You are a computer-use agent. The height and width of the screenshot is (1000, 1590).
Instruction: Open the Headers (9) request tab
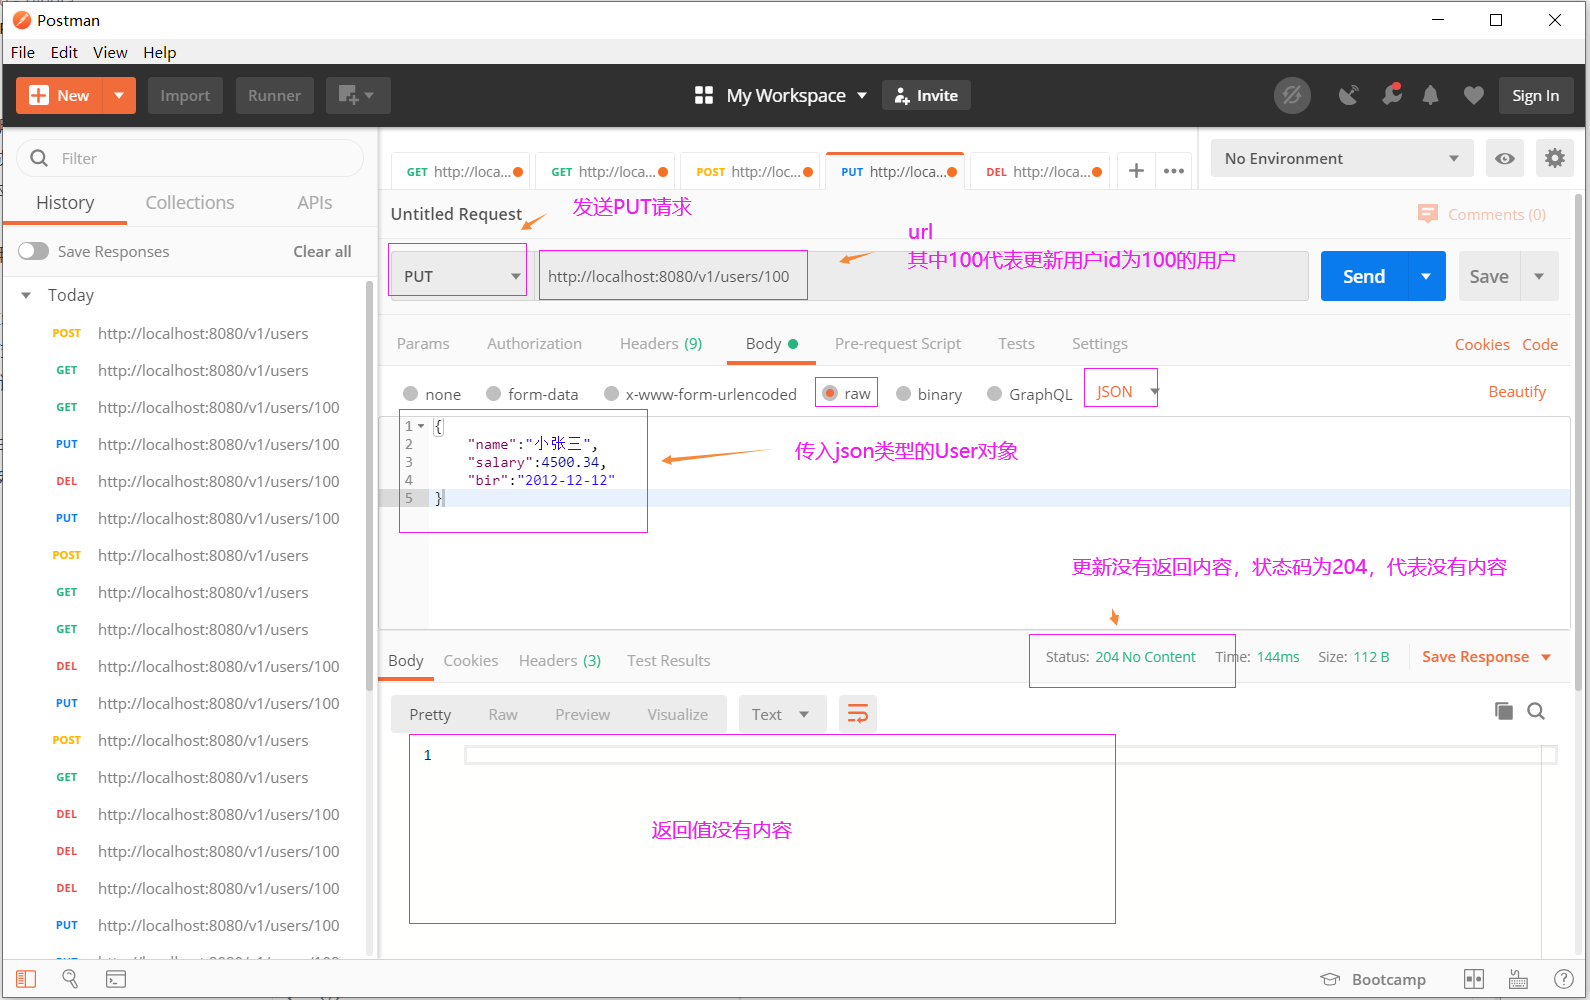[x=661, y=343]
